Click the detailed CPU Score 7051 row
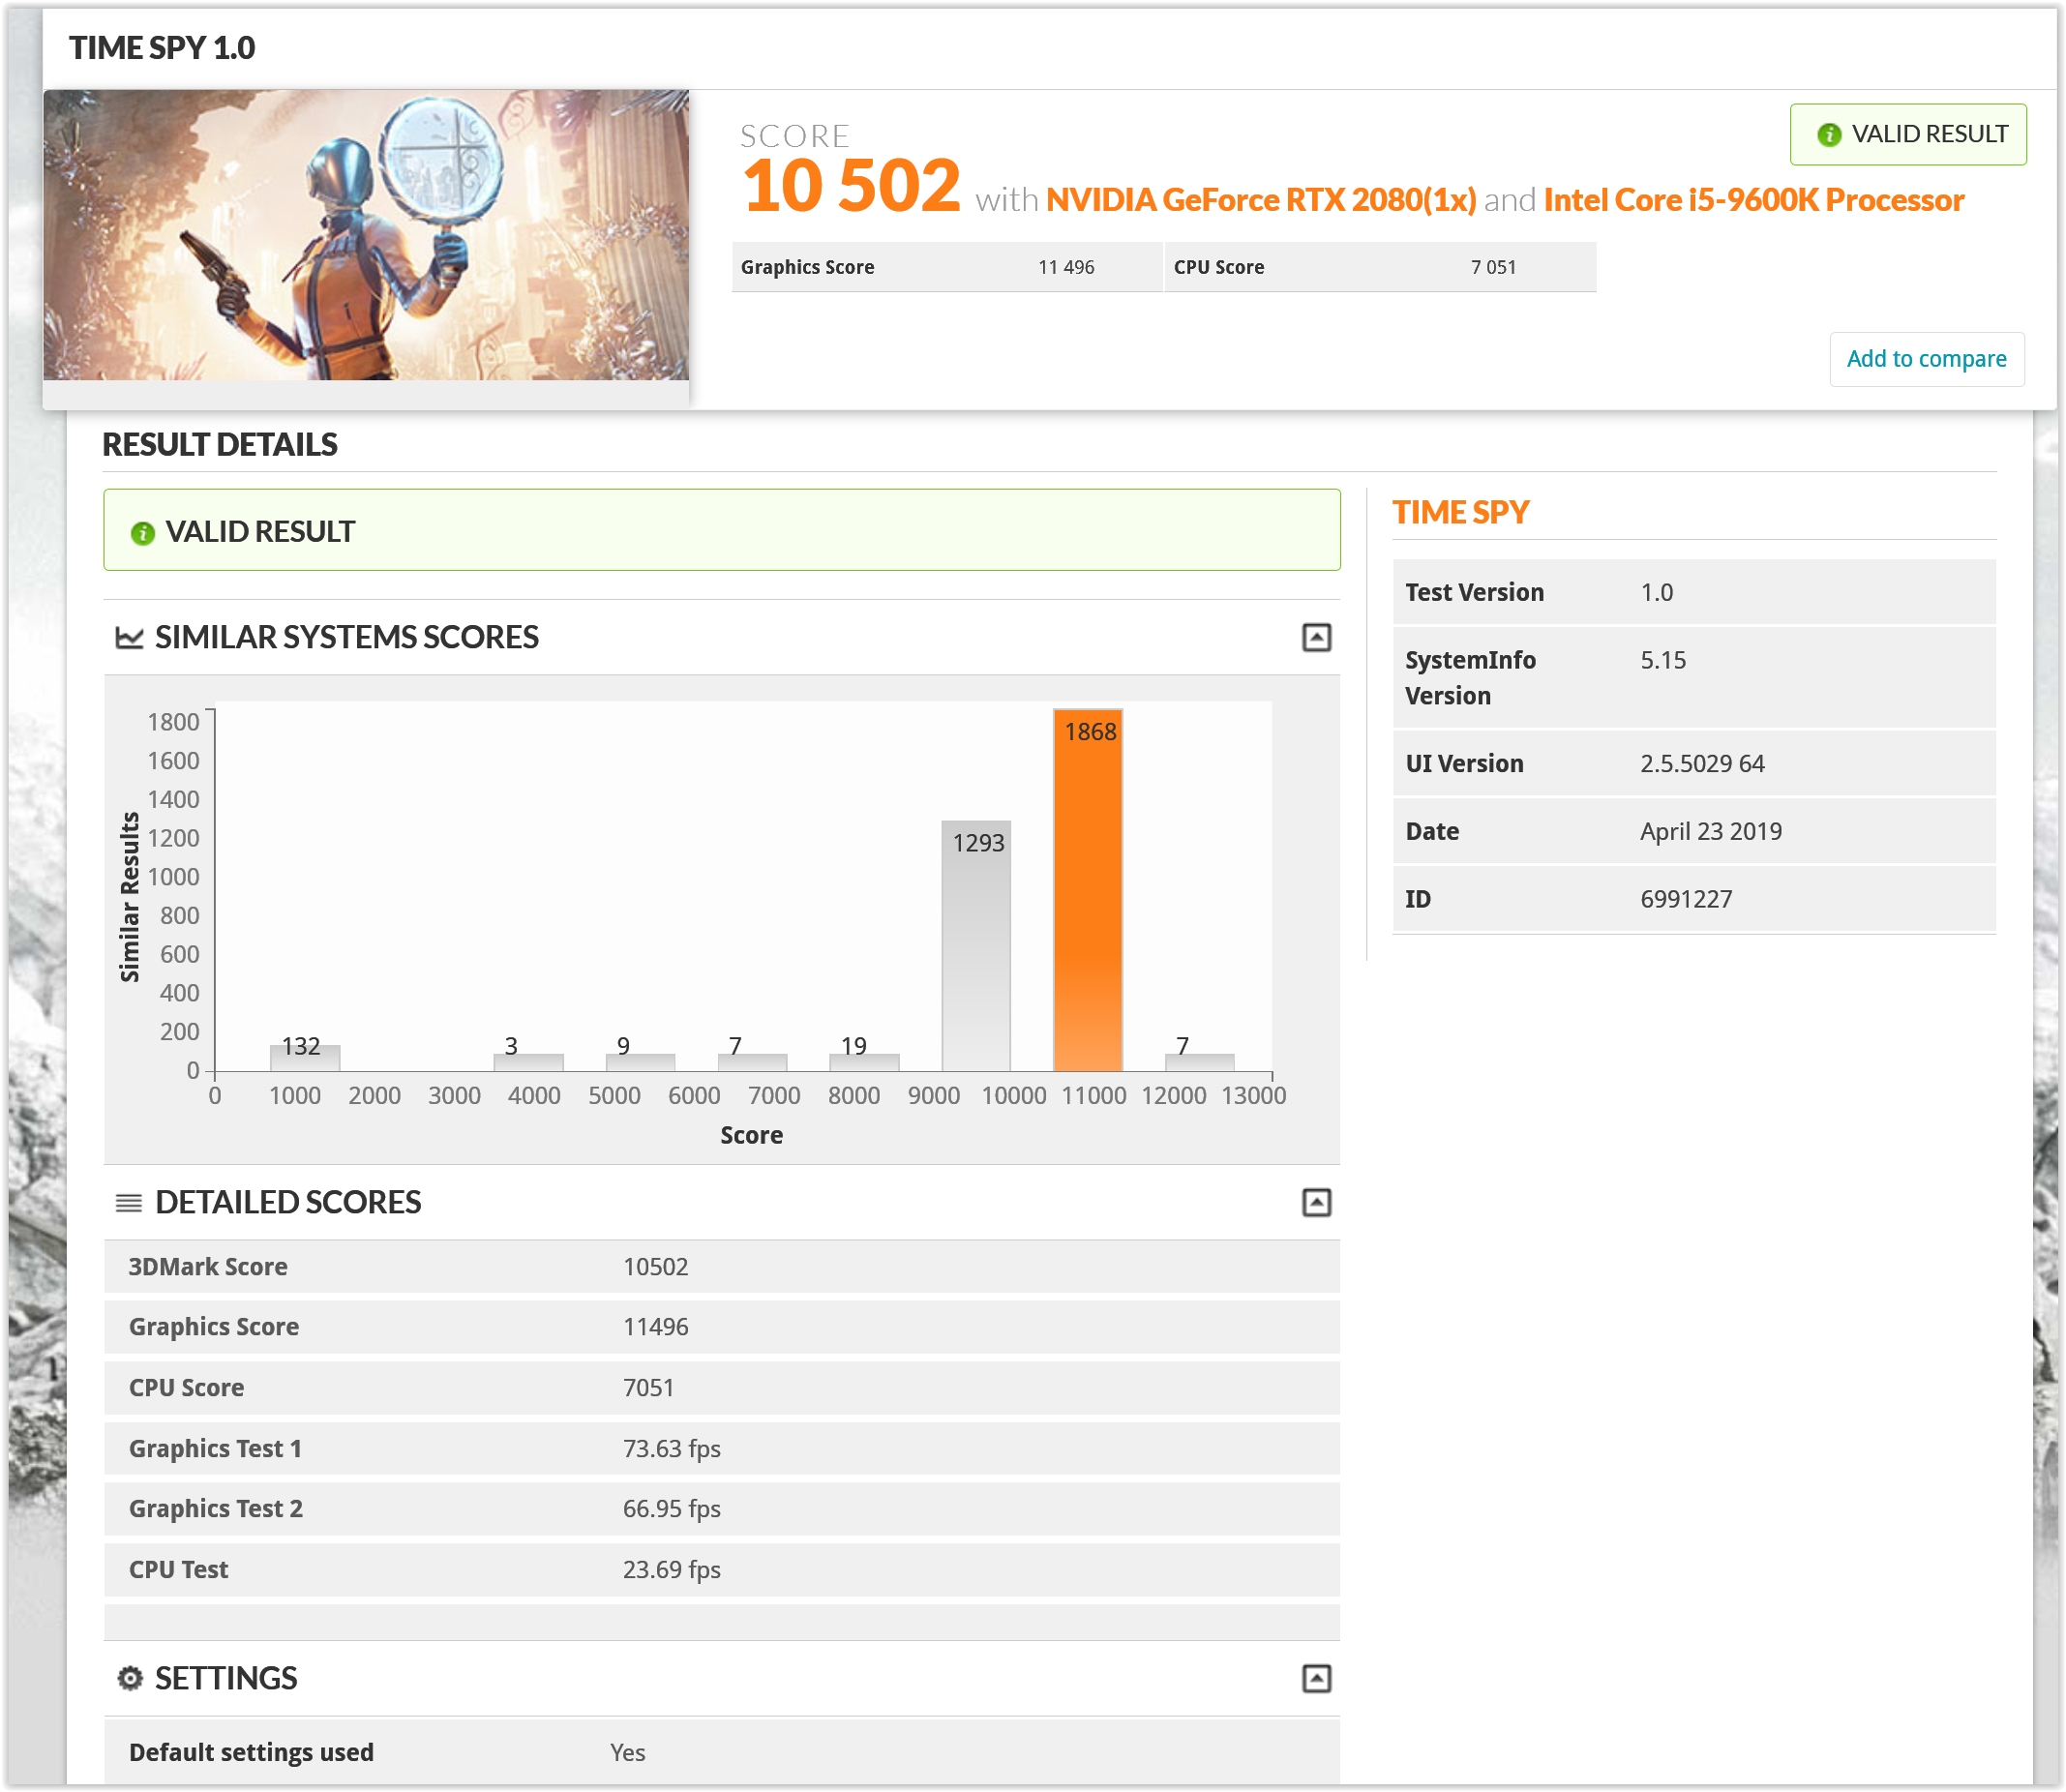 [x=721, y=1388]
